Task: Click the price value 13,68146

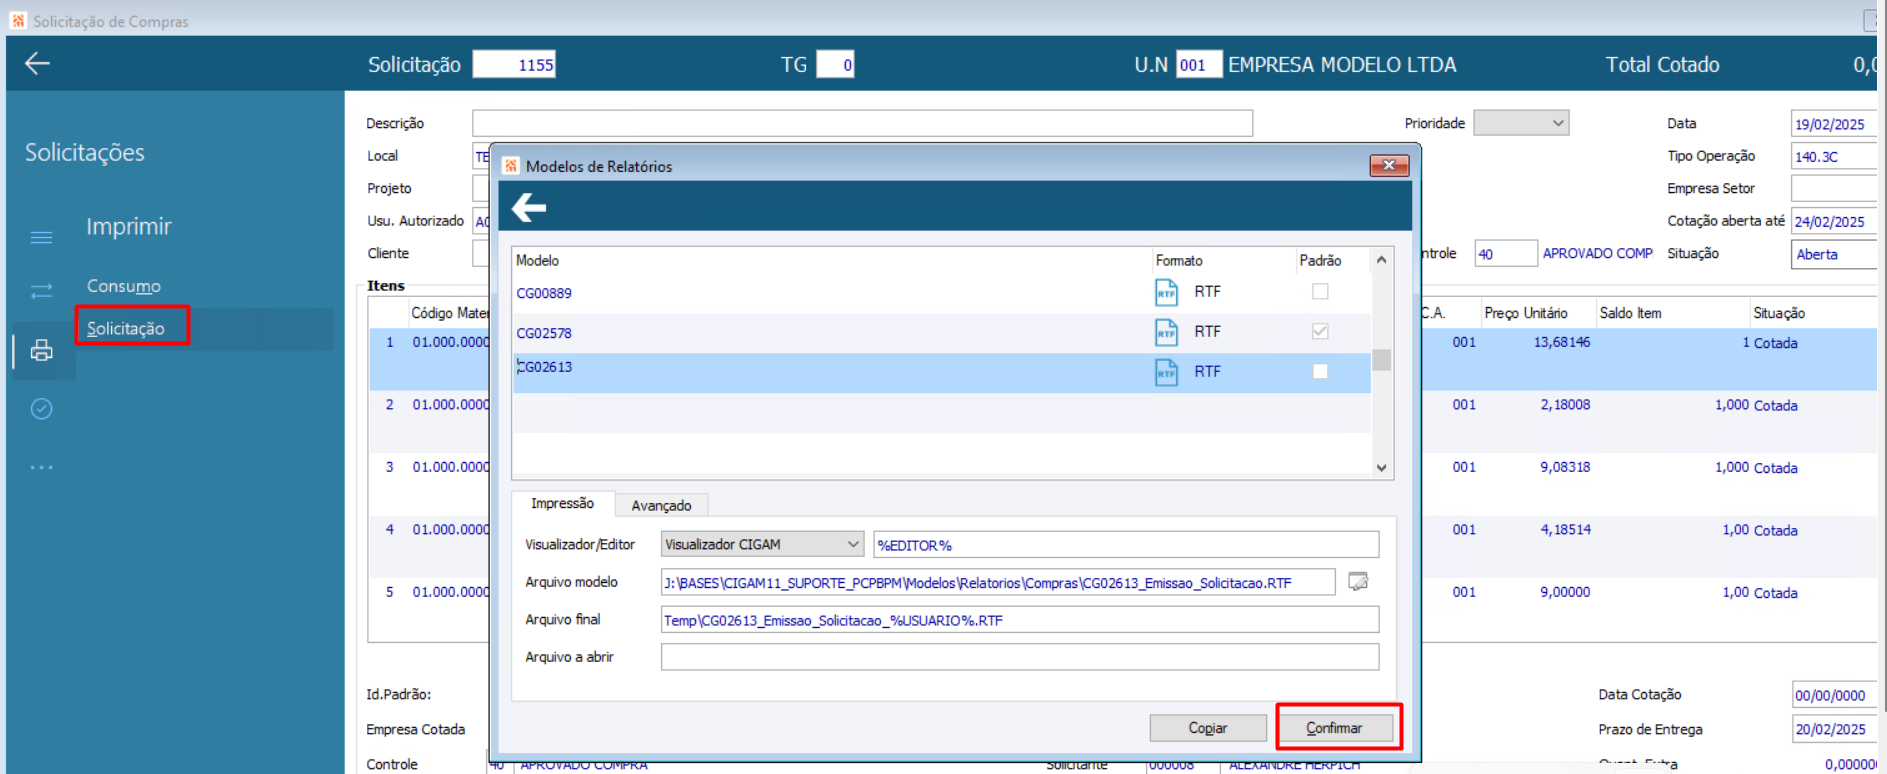Action: (1562, 342)
